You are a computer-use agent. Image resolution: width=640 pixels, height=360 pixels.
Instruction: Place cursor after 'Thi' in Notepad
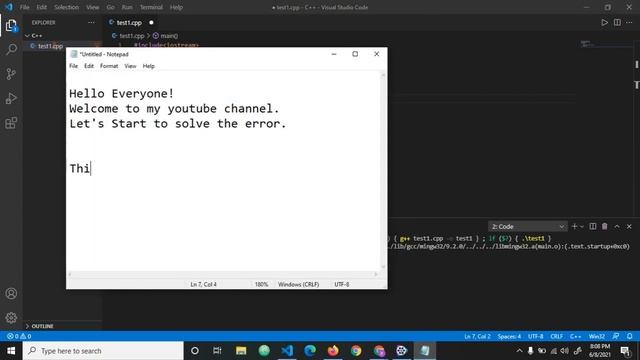pyautogui.click(x=91, y=168)
